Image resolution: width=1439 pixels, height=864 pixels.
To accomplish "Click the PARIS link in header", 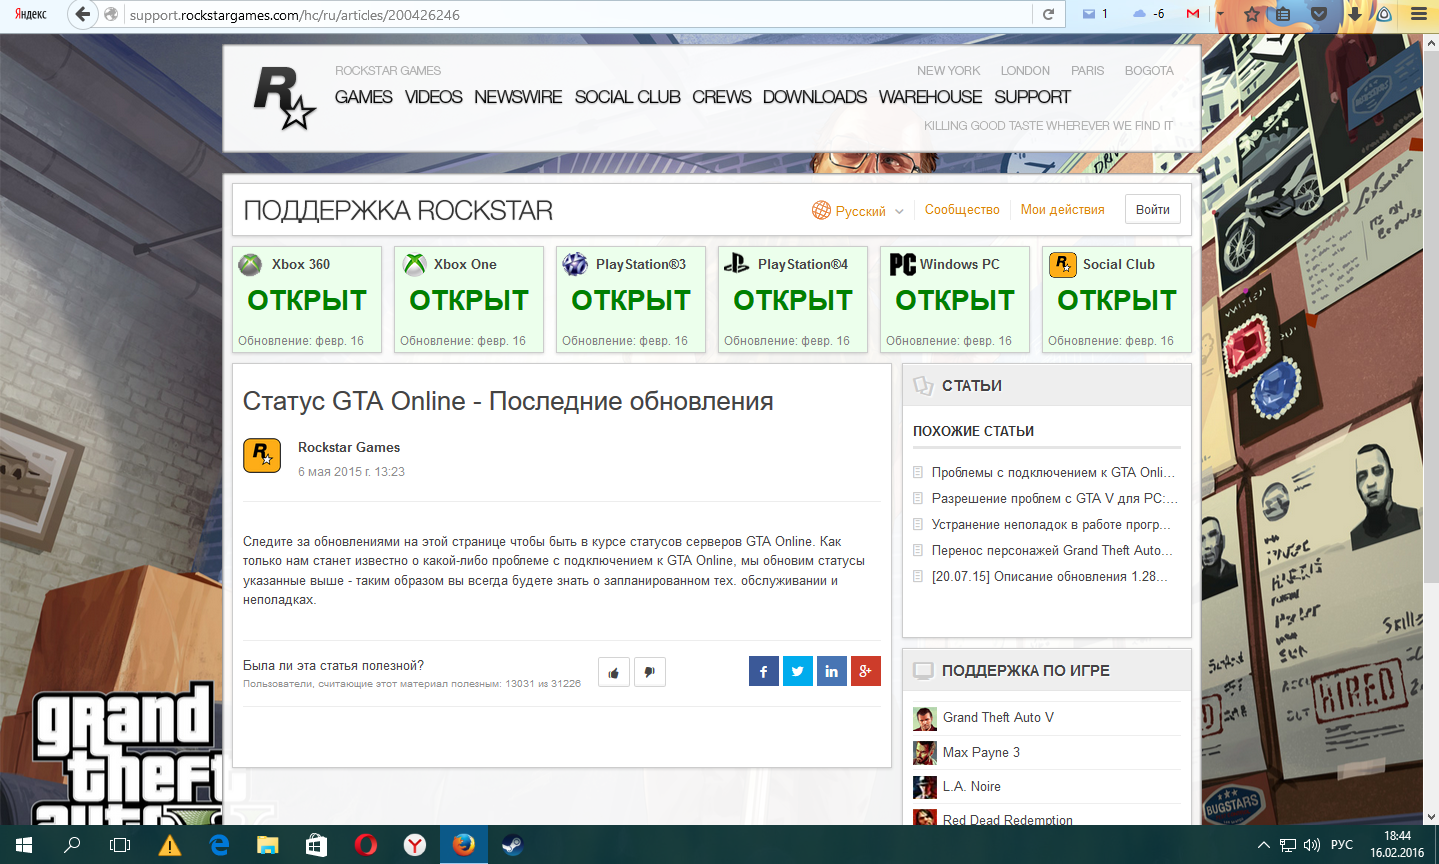I will 1087,71.
